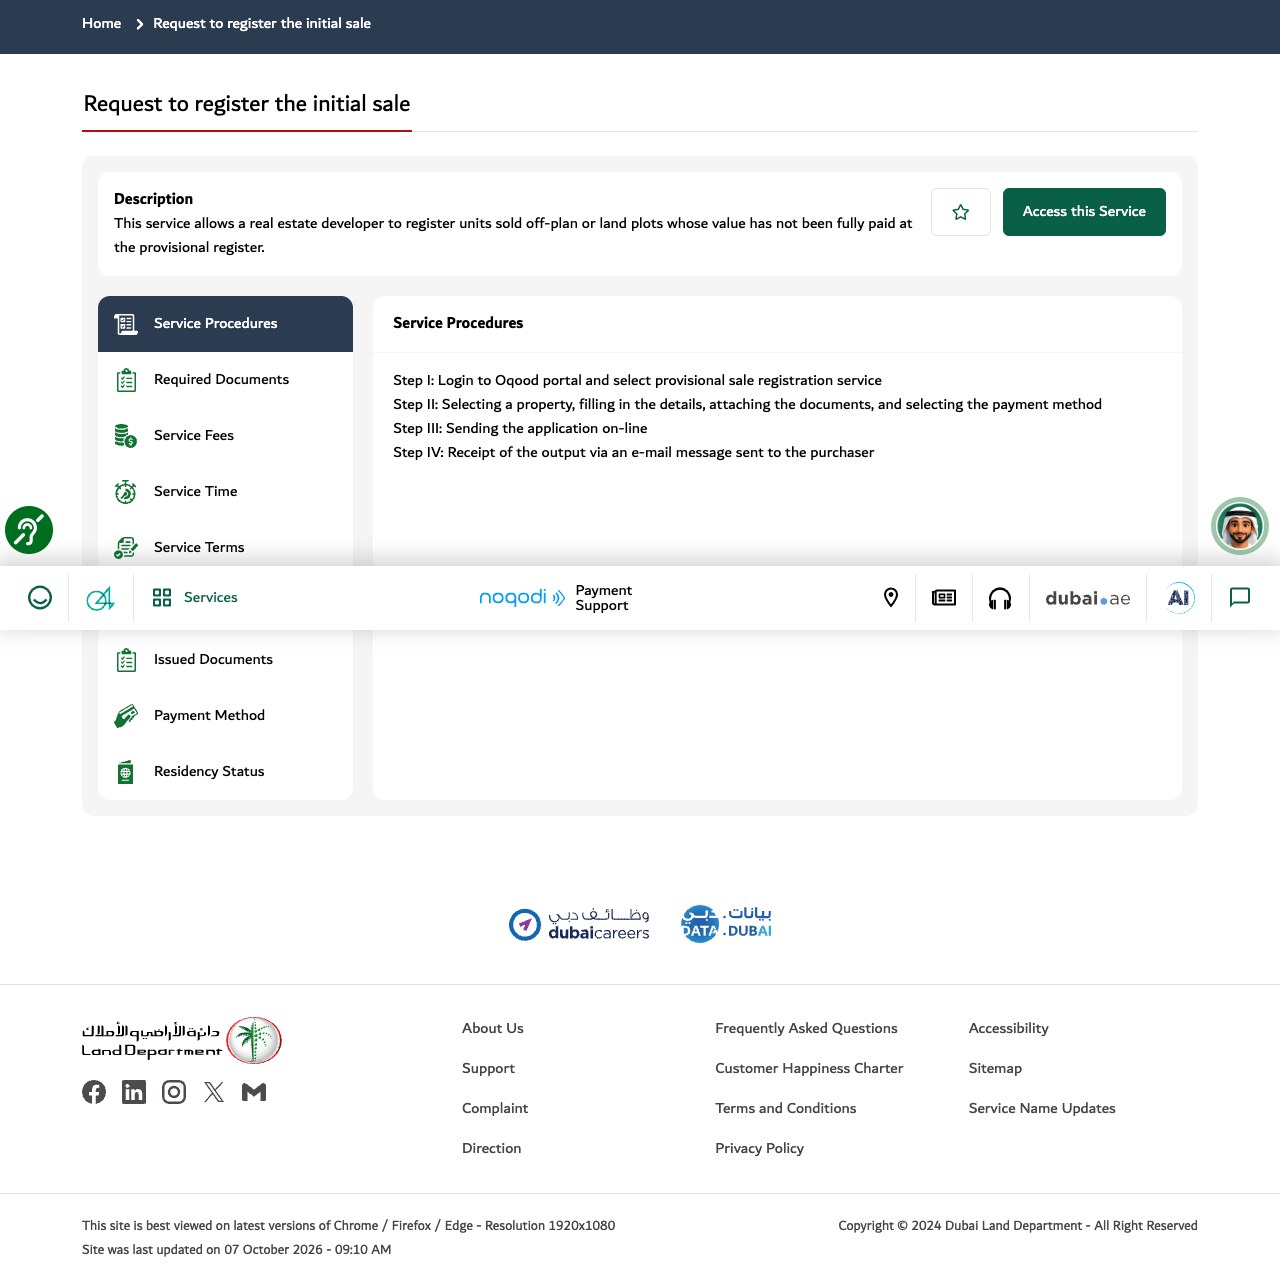This screenshot has height=1280, width=1280.
Task: Click the 04 initiative icon
Action: pos(100,598)
